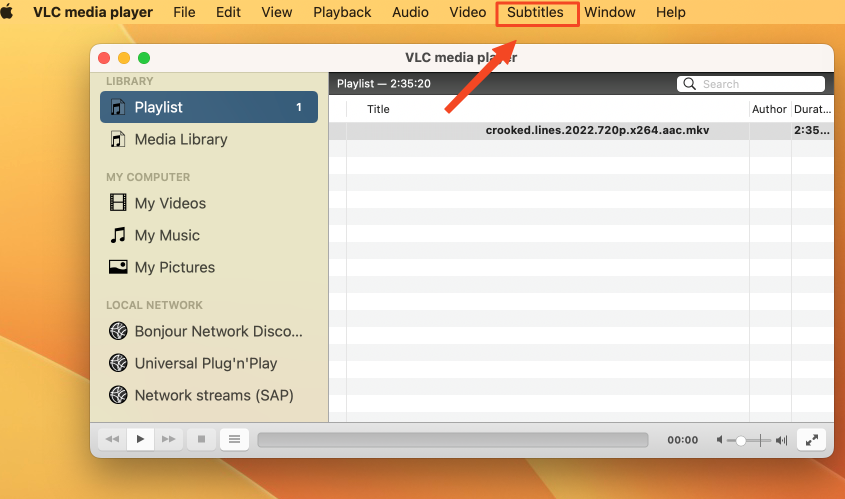The image size is (845, 499).
Task: Click the Media Library file icon
Action: (118, 139)
